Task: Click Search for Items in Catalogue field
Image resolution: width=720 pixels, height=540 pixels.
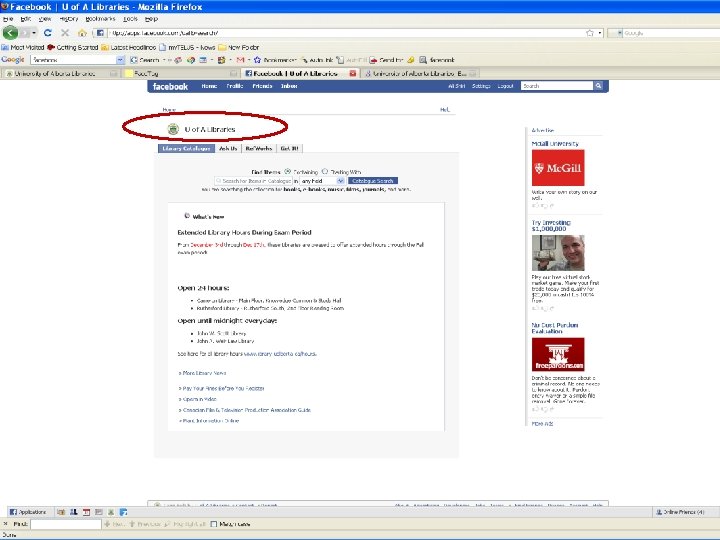Action: 253,181
